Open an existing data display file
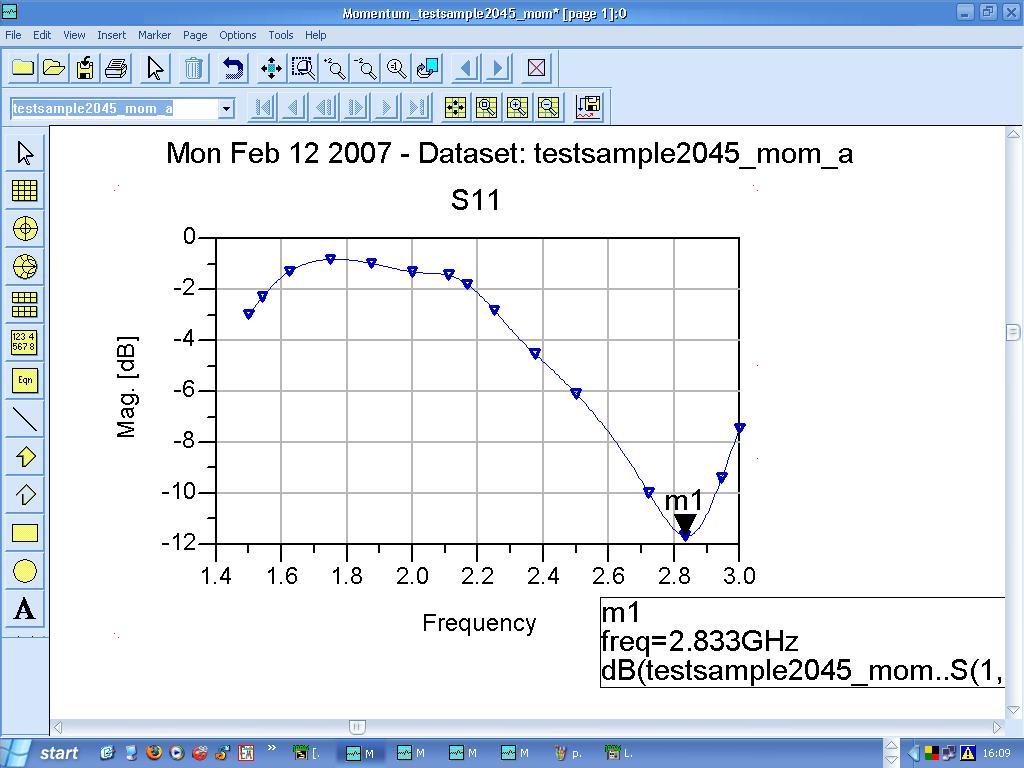The height and width of the screenshot is (768, 1024). point(54,68)
